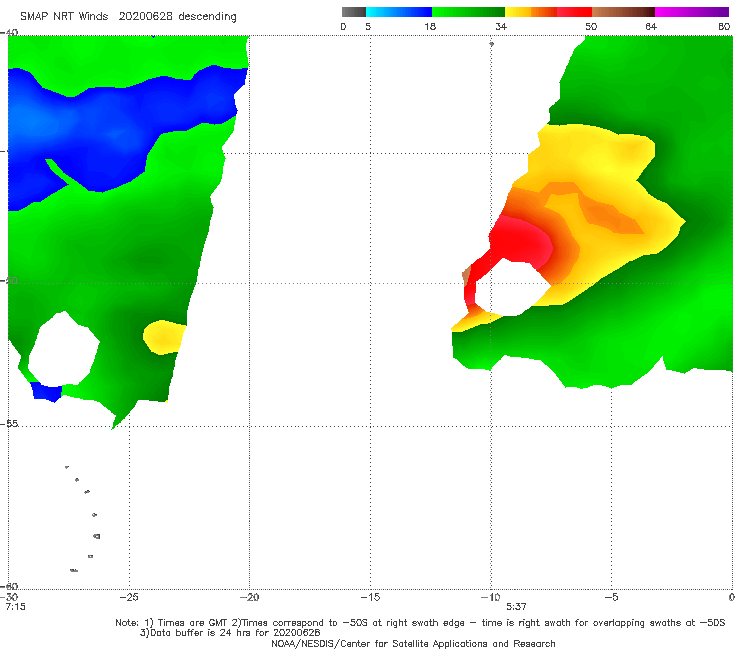Screen dimensions: 740x650
Task: Click the orange wind streak inside the yellow region
Action: pyautogui.click(x=611, y=216)
